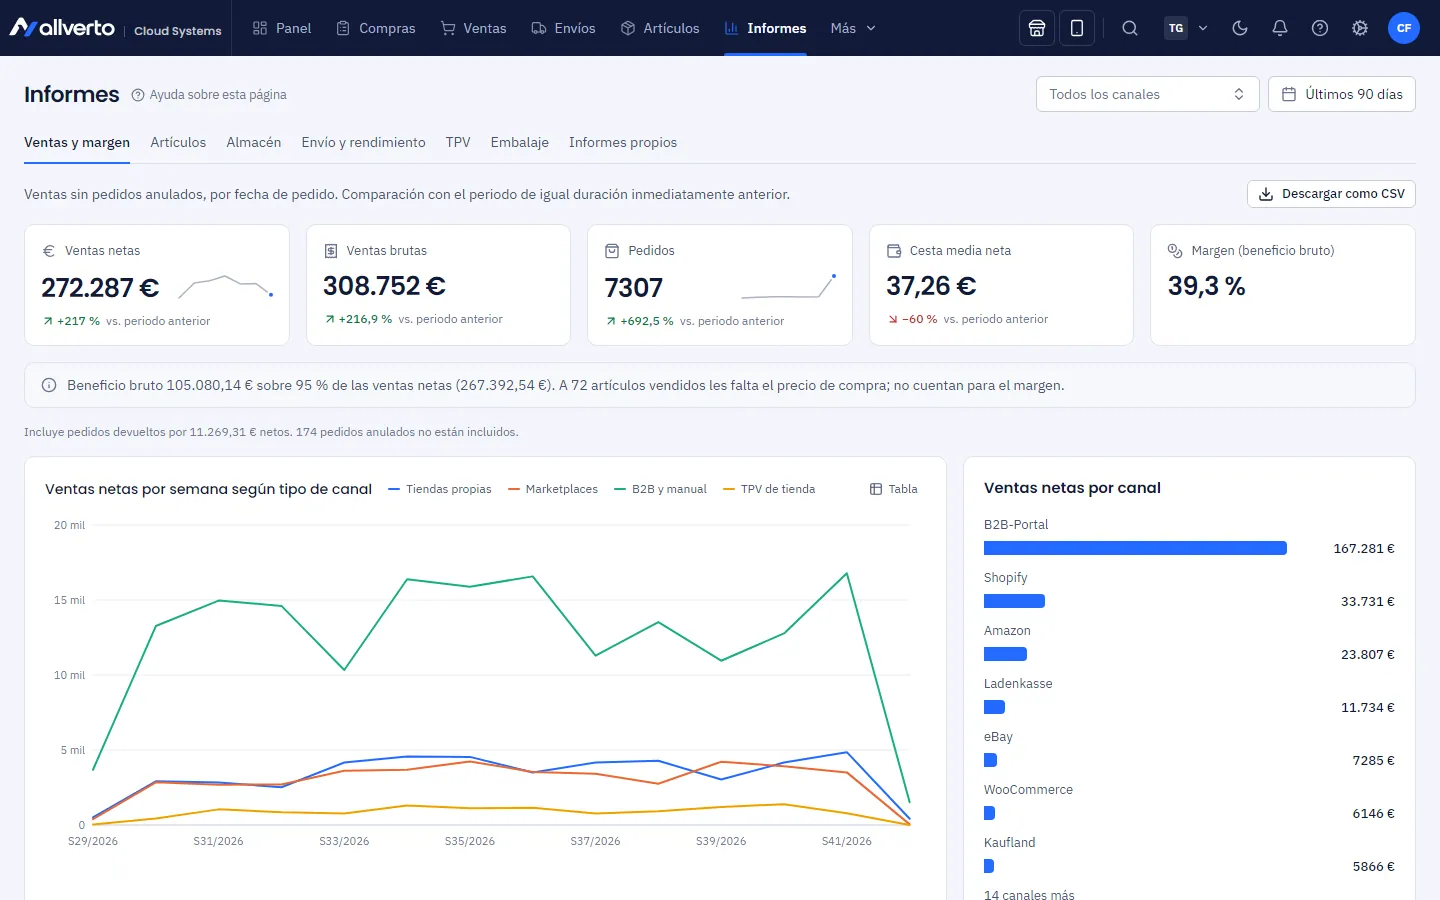The width and height of the screenshot is (1440, 900).
Task: Click the Pedidos box icon
Action: (612, 251)
